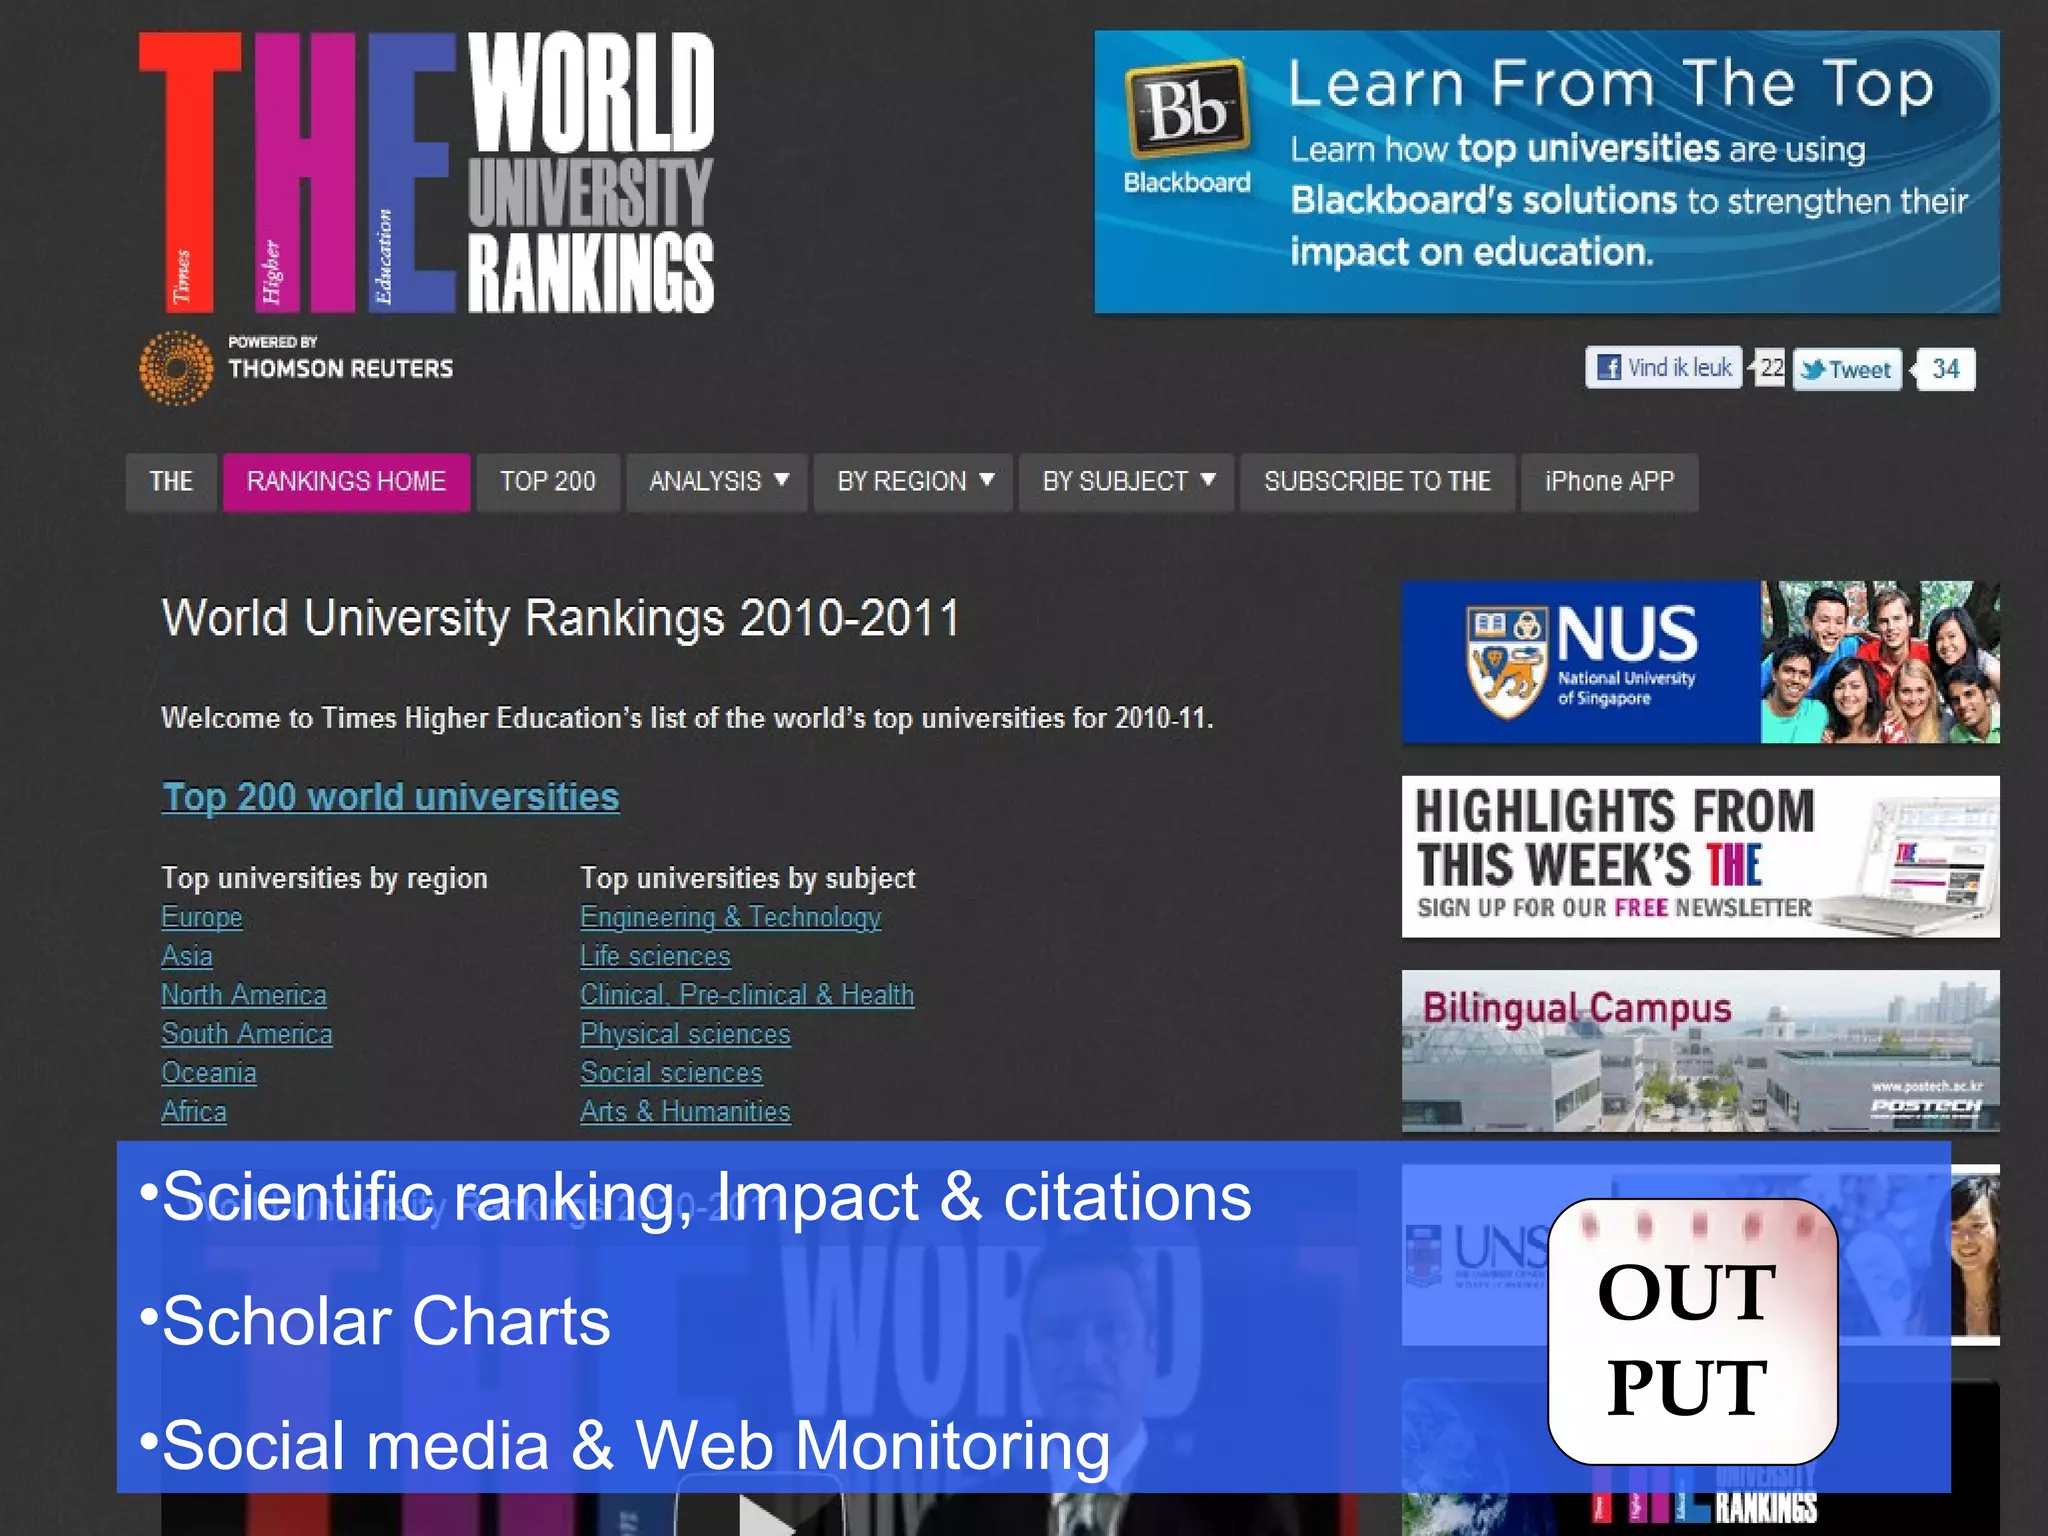Open the Europe region link
2048x1536 pixels.
[202, 917]
